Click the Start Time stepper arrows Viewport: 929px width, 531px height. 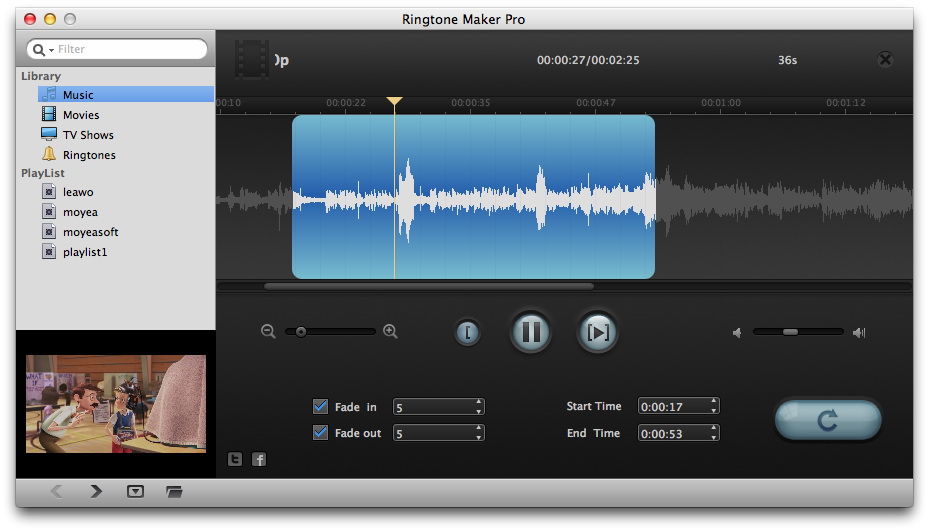coord(713,406)
